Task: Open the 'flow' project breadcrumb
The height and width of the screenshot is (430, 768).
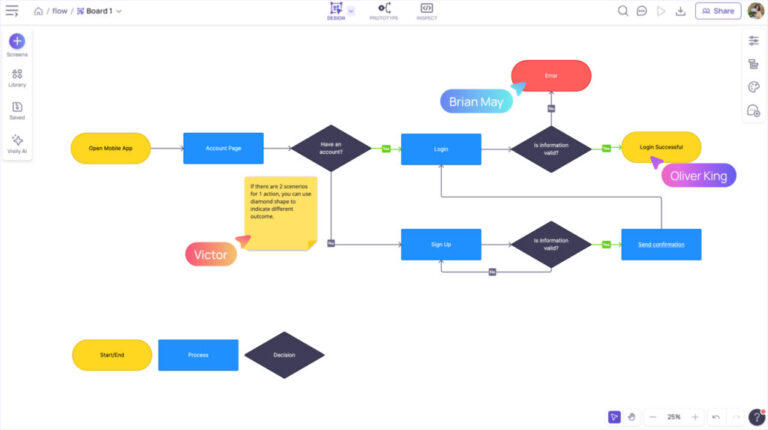Action: coord(60,11)
